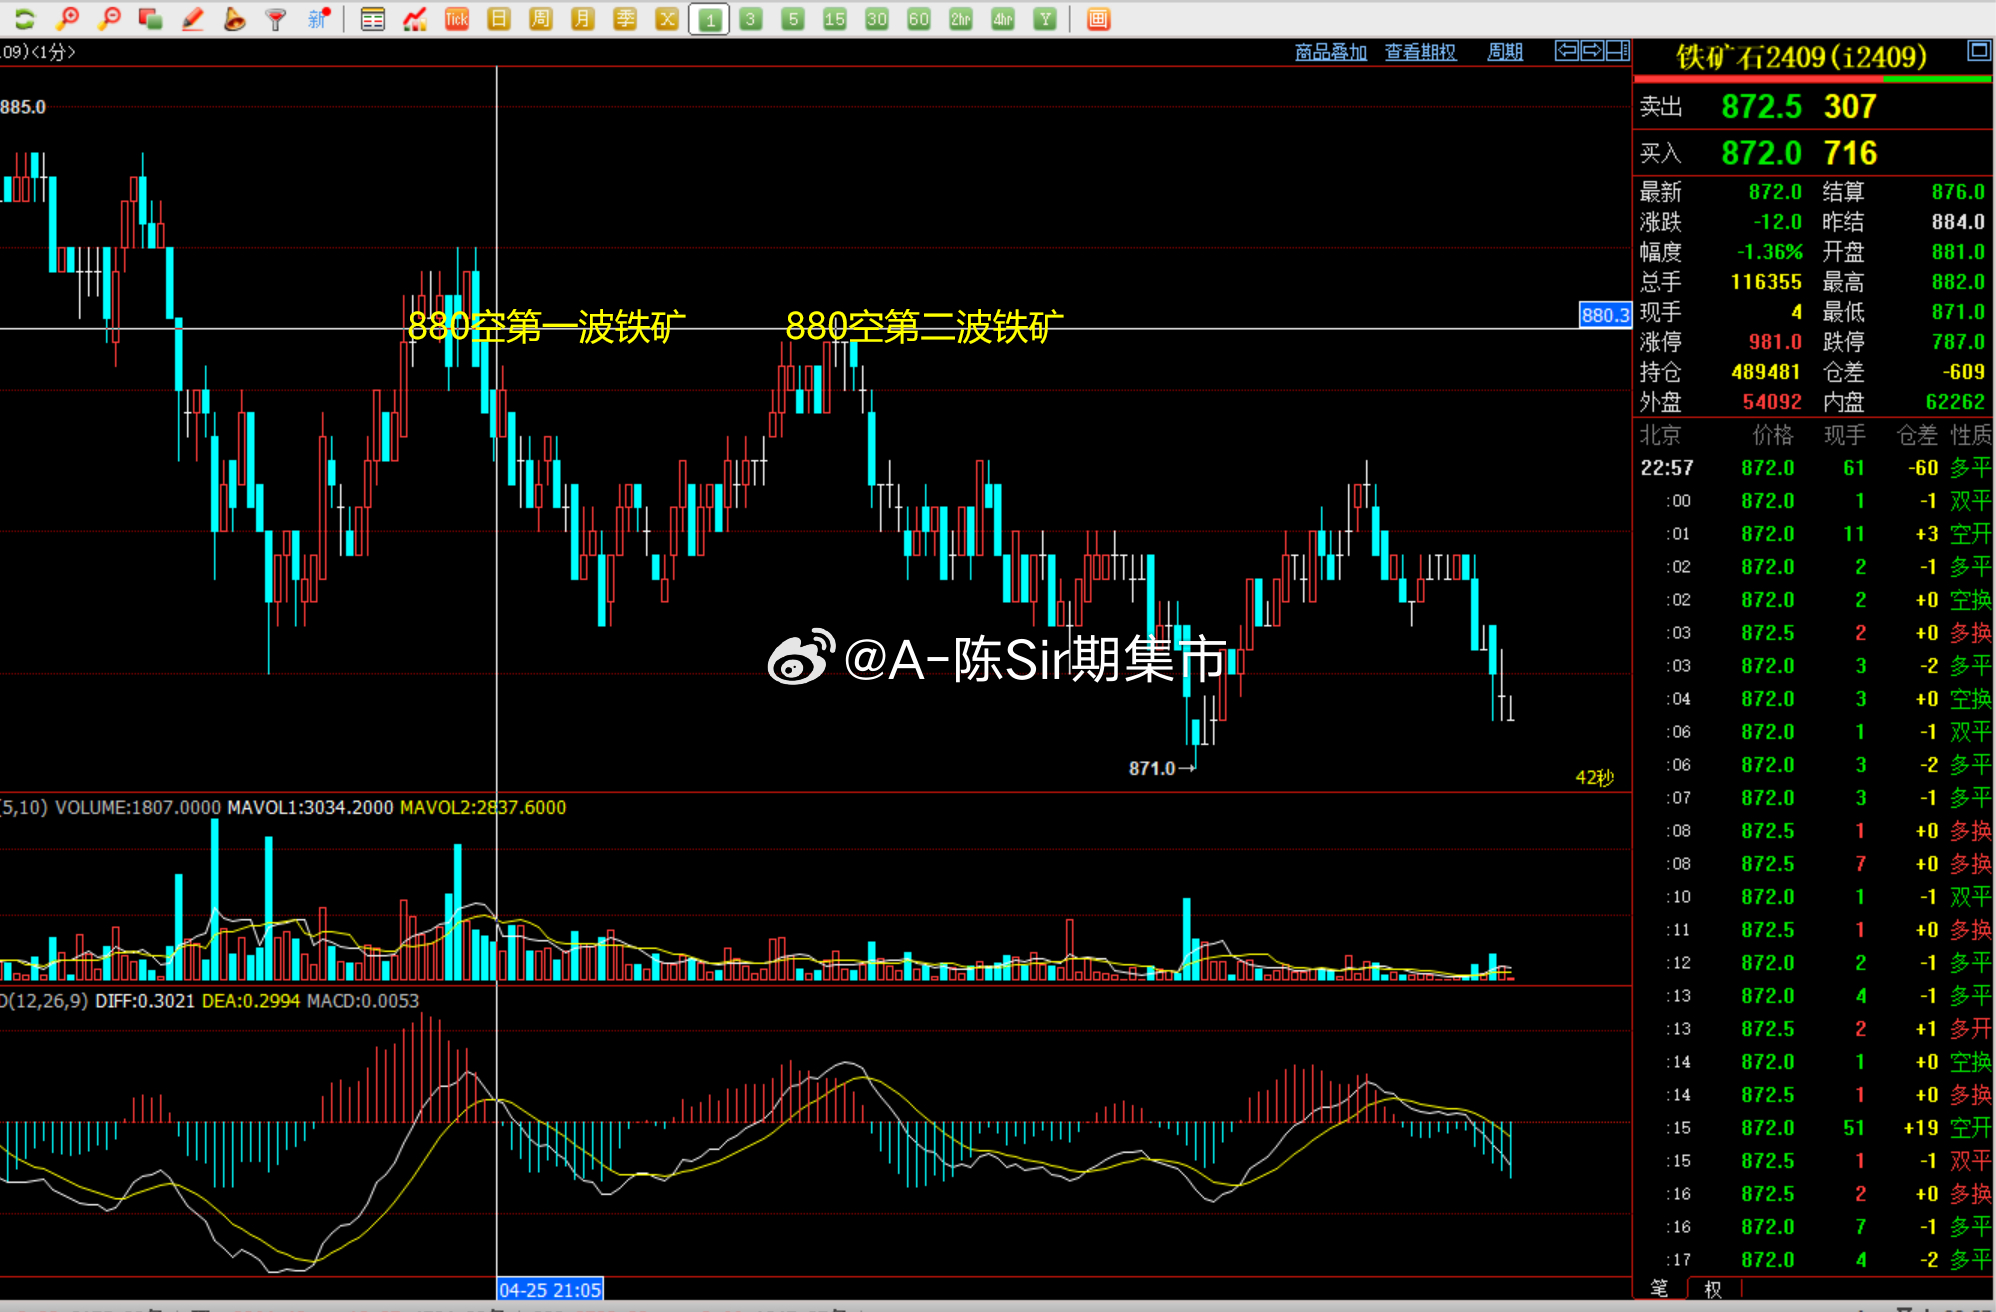This screenshot has height=1312, width=1996.
Task: Open the 查看期权 link
Action: (x=1421, y=52)
